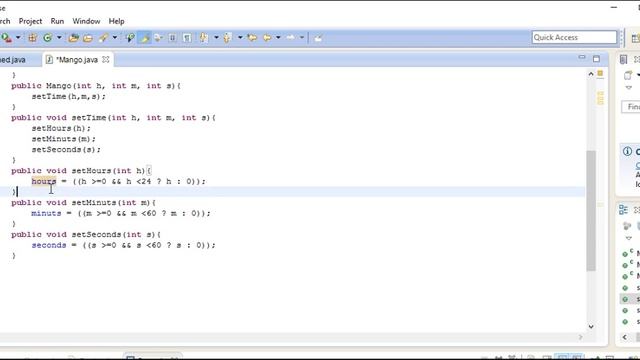Click the Next Annotation icon
The width and height of the screenshot is (640, 360).
coord(204,38)
